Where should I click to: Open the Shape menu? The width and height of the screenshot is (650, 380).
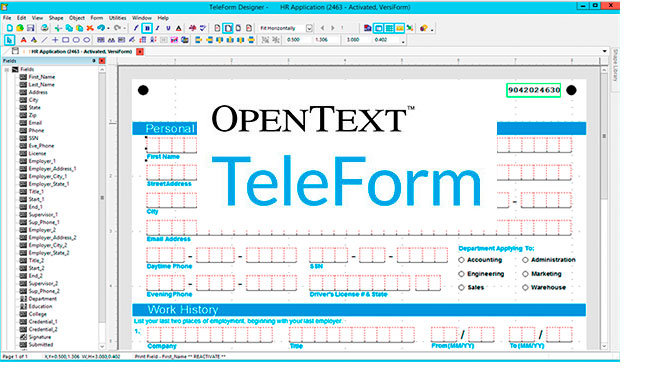click(56, 18)
